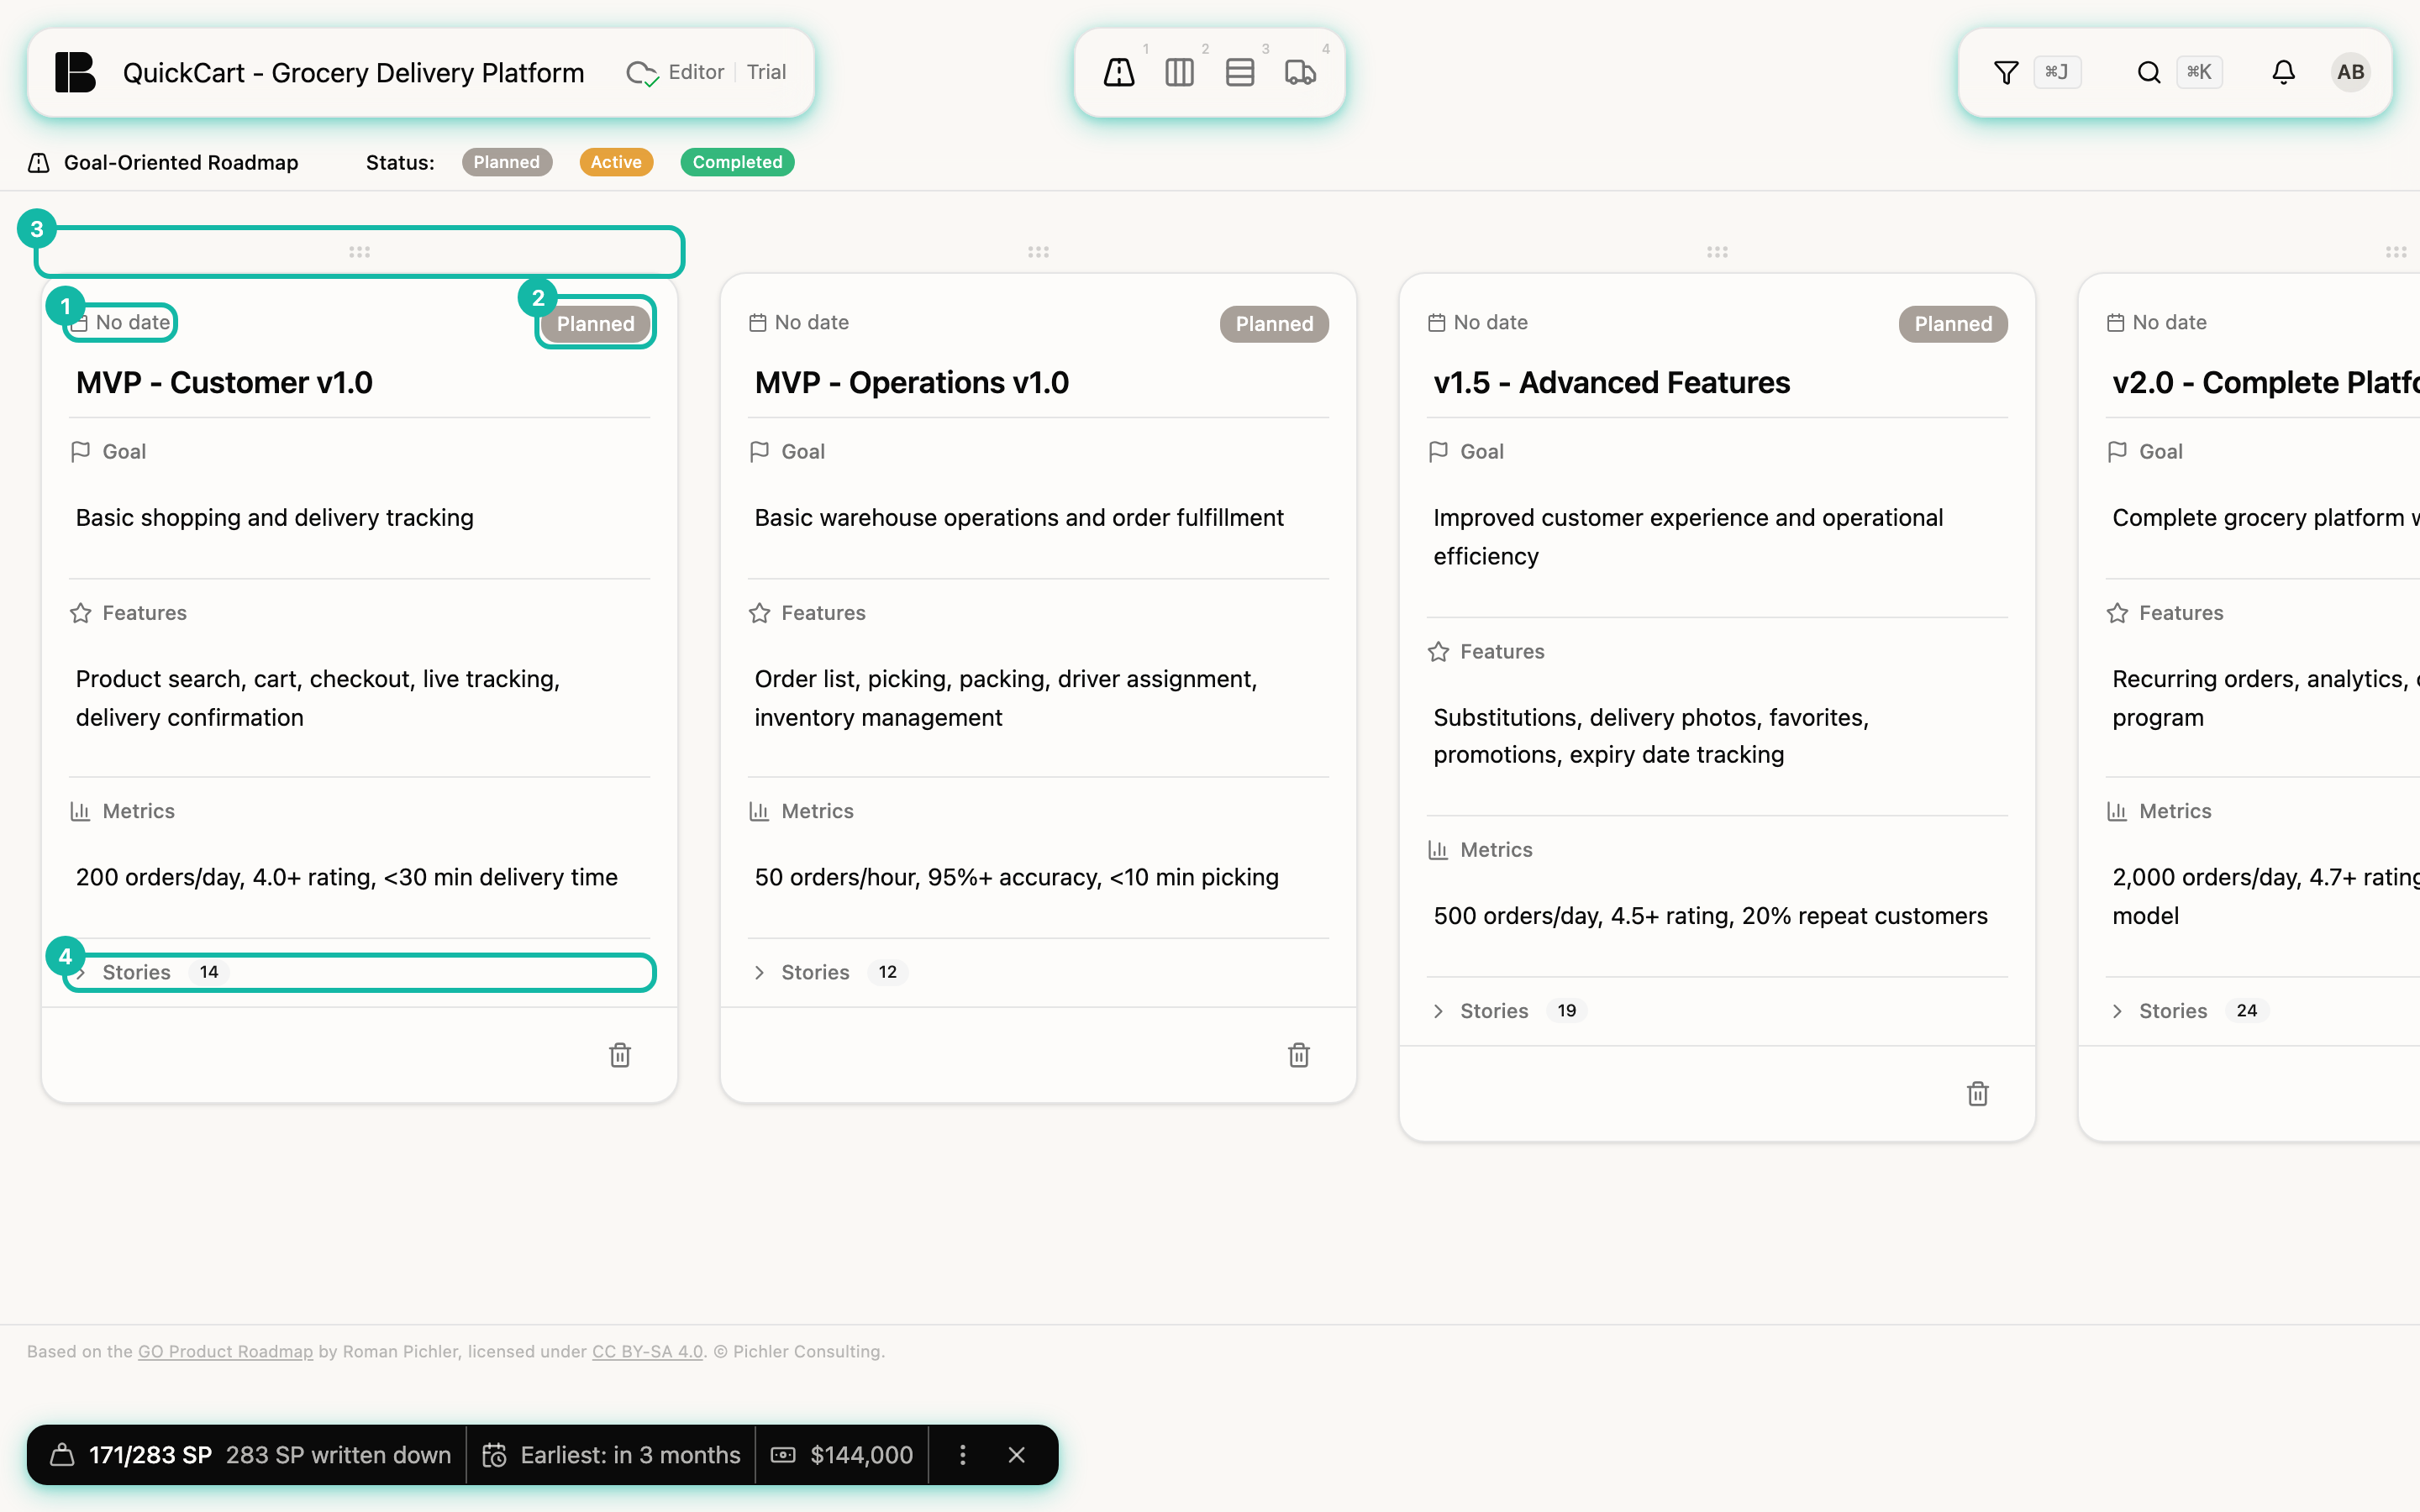Viewport: 2420px width, 1512px height.
Task: Click the cloud sync status icon
Action: [641, 73]
